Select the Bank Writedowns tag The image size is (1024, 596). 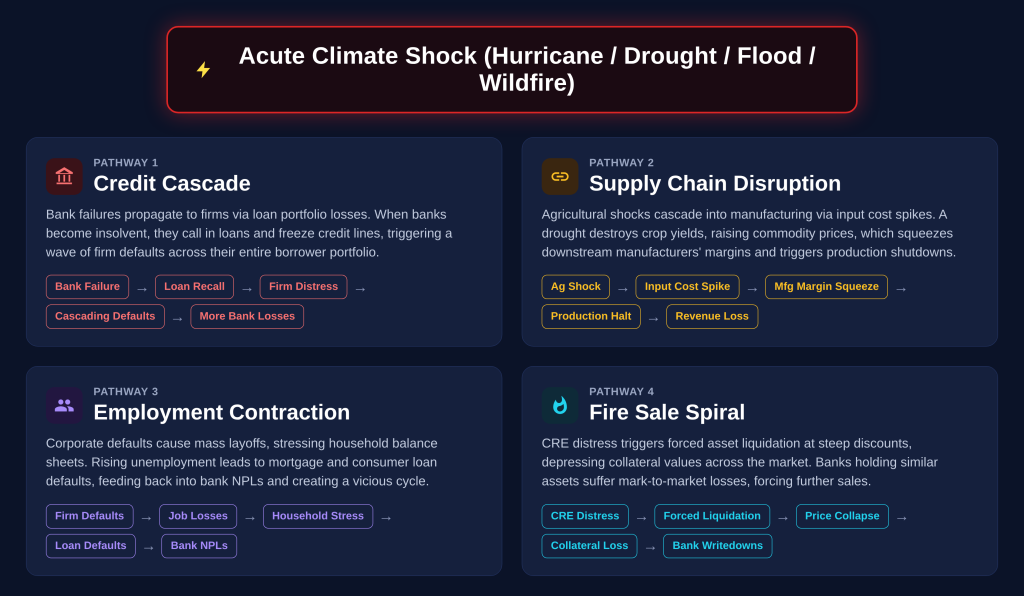point(717,546)
